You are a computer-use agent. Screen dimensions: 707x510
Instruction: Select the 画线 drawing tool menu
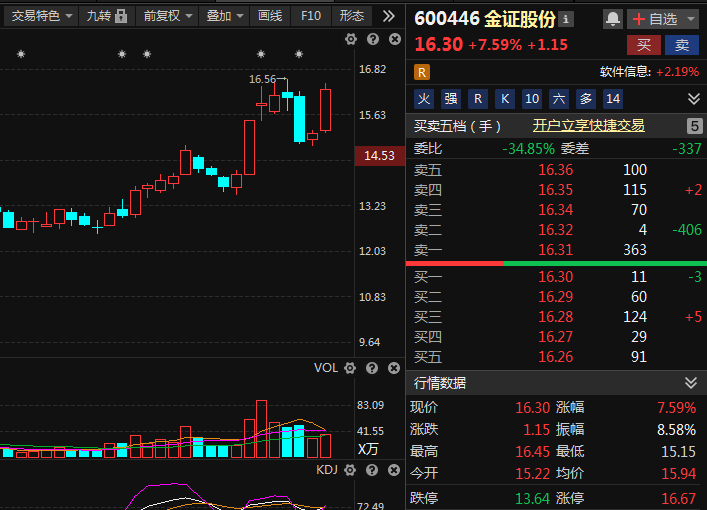(x=270, y=16)
